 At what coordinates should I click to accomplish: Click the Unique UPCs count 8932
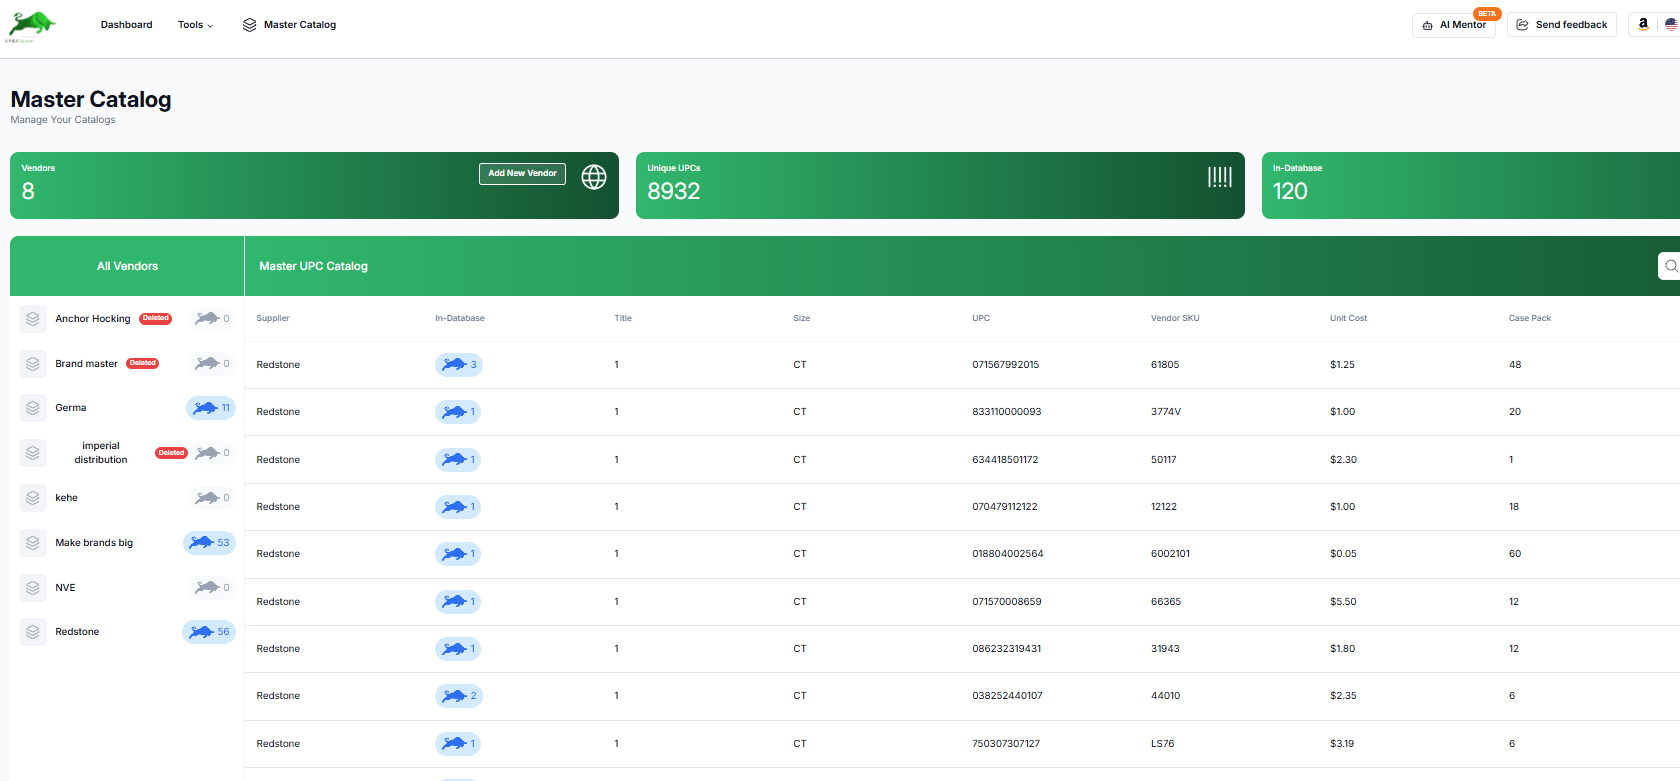(674, 191)
